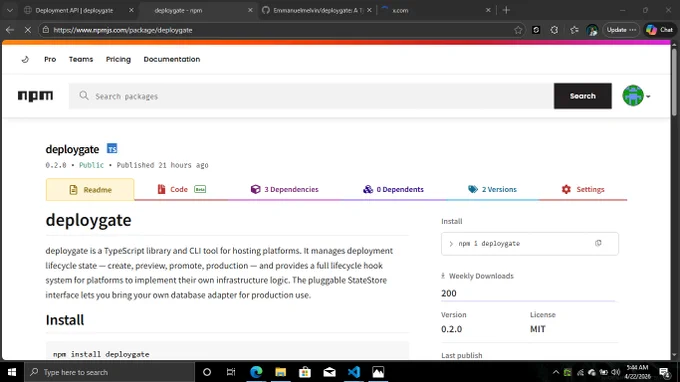The image size is (680, 382).
Task: Open the 3 Dependencies tab
Action: (x=284, y=189)
